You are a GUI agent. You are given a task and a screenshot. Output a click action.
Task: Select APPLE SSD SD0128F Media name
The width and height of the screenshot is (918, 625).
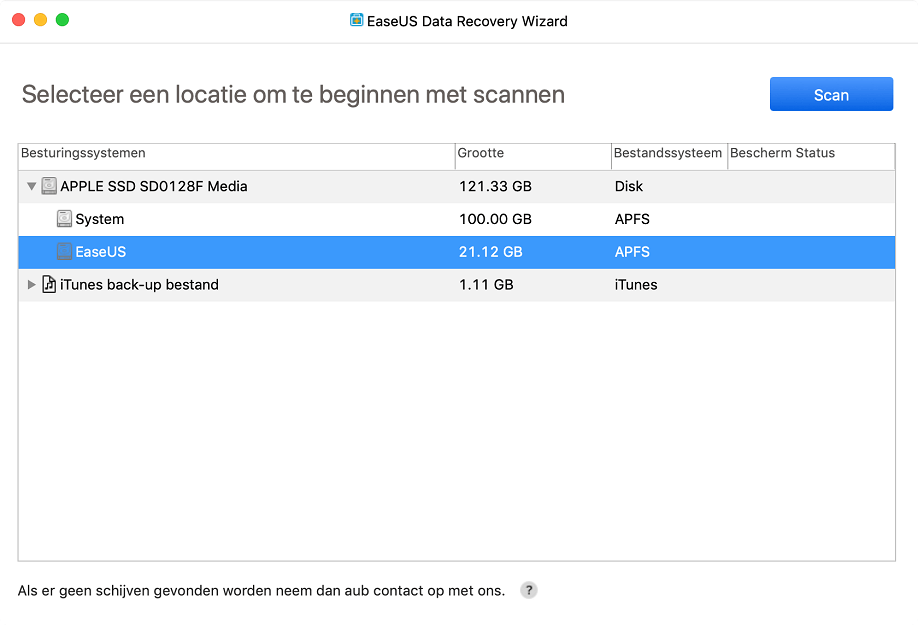tap(154, 186)
